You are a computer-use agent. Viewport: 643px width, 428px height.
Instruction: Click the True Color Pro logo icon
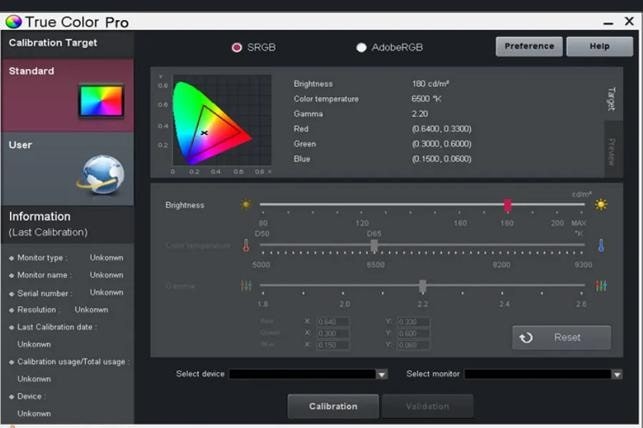13,22
